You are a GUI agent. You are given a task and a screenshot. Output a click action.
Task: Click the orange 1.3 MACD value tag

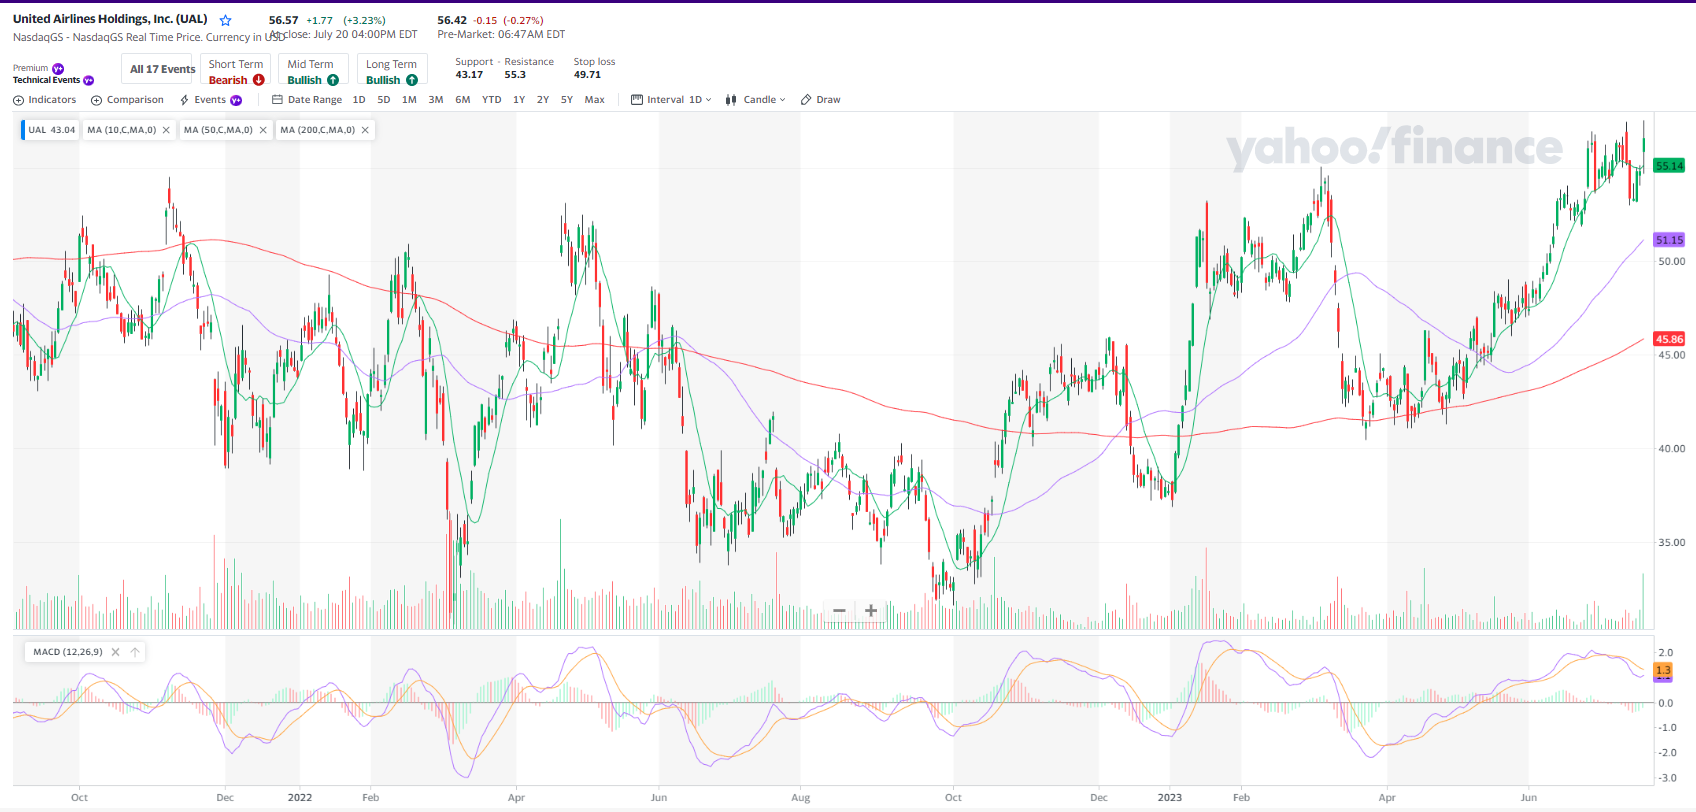pyautogui.click(x=1663, y=670)
